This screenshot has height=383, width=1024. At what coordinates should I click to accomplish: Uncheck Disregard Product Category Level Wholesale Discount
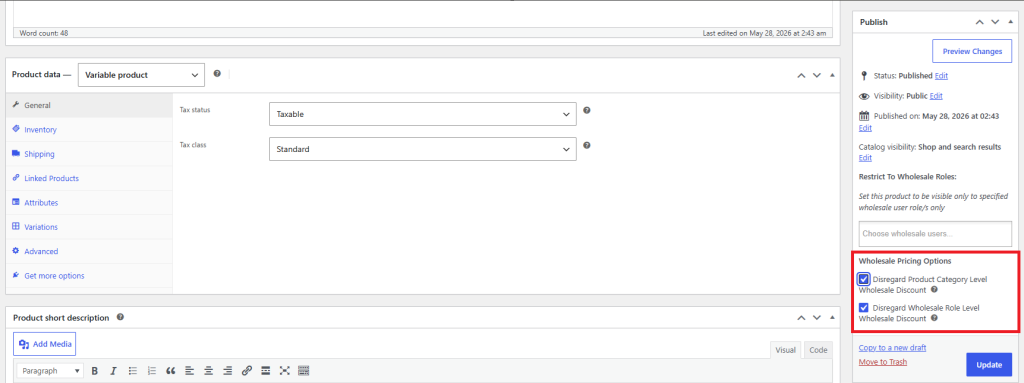[x=864, y=279]
